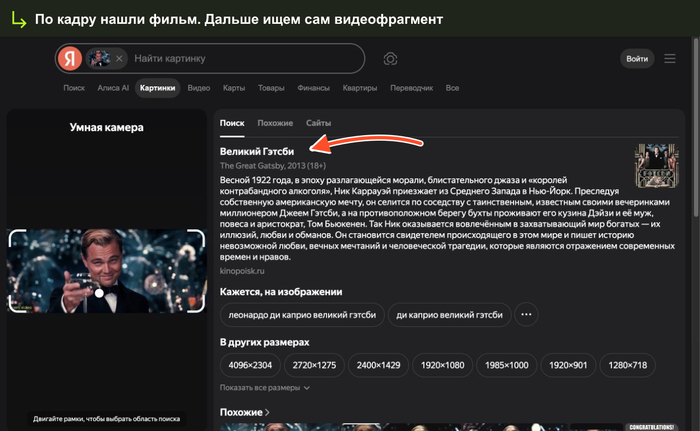700x431 pixels.
Task: Choose the 4096×2304 image size
Action: 250,365
